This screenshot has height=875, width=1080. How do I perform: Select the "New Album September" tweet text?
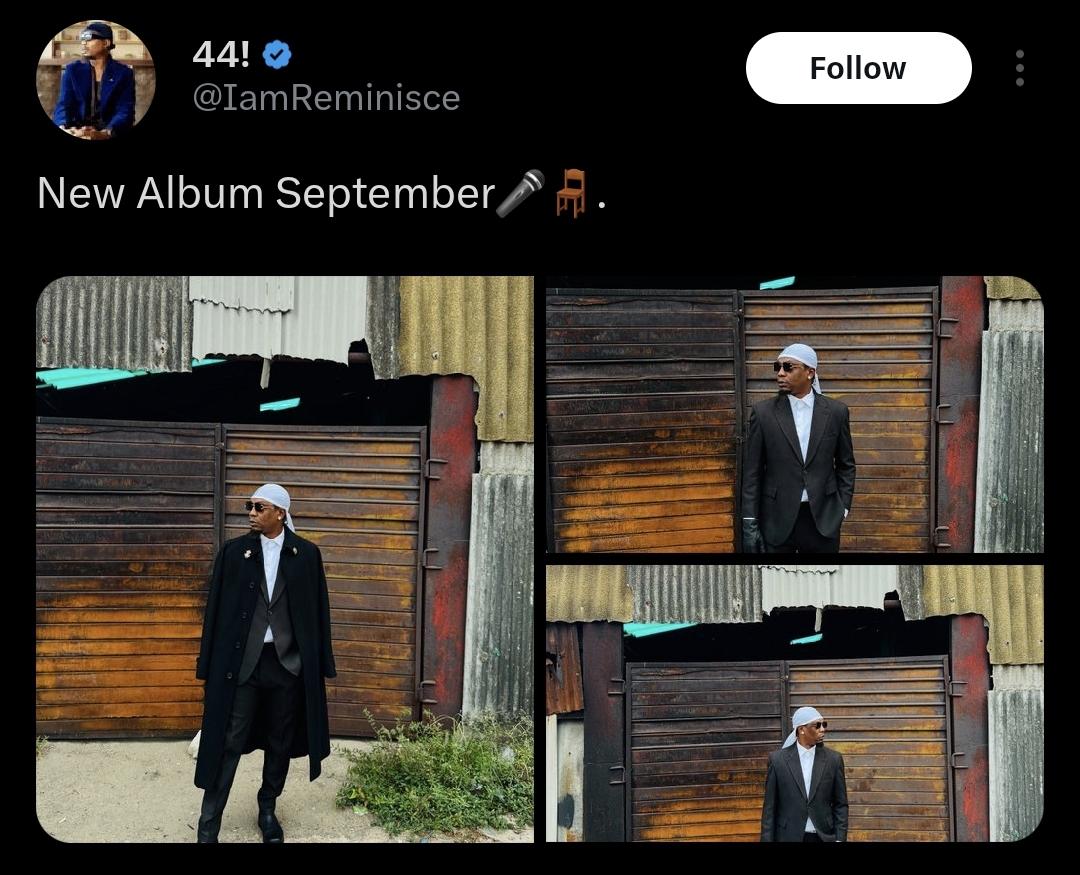pos(266,193)
